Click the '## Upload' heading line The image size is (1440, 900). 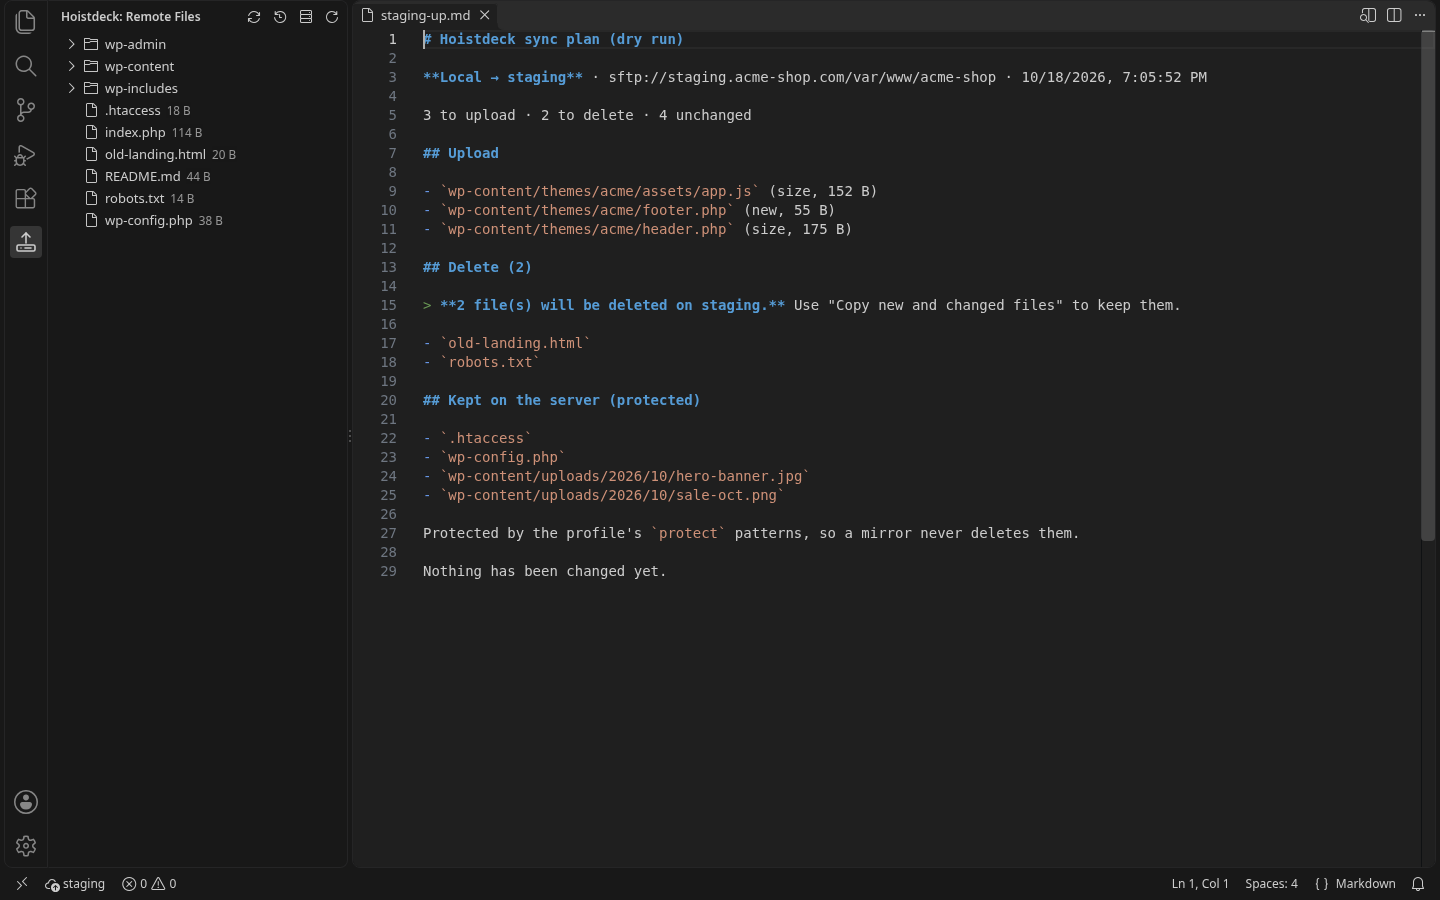(460, 153)
